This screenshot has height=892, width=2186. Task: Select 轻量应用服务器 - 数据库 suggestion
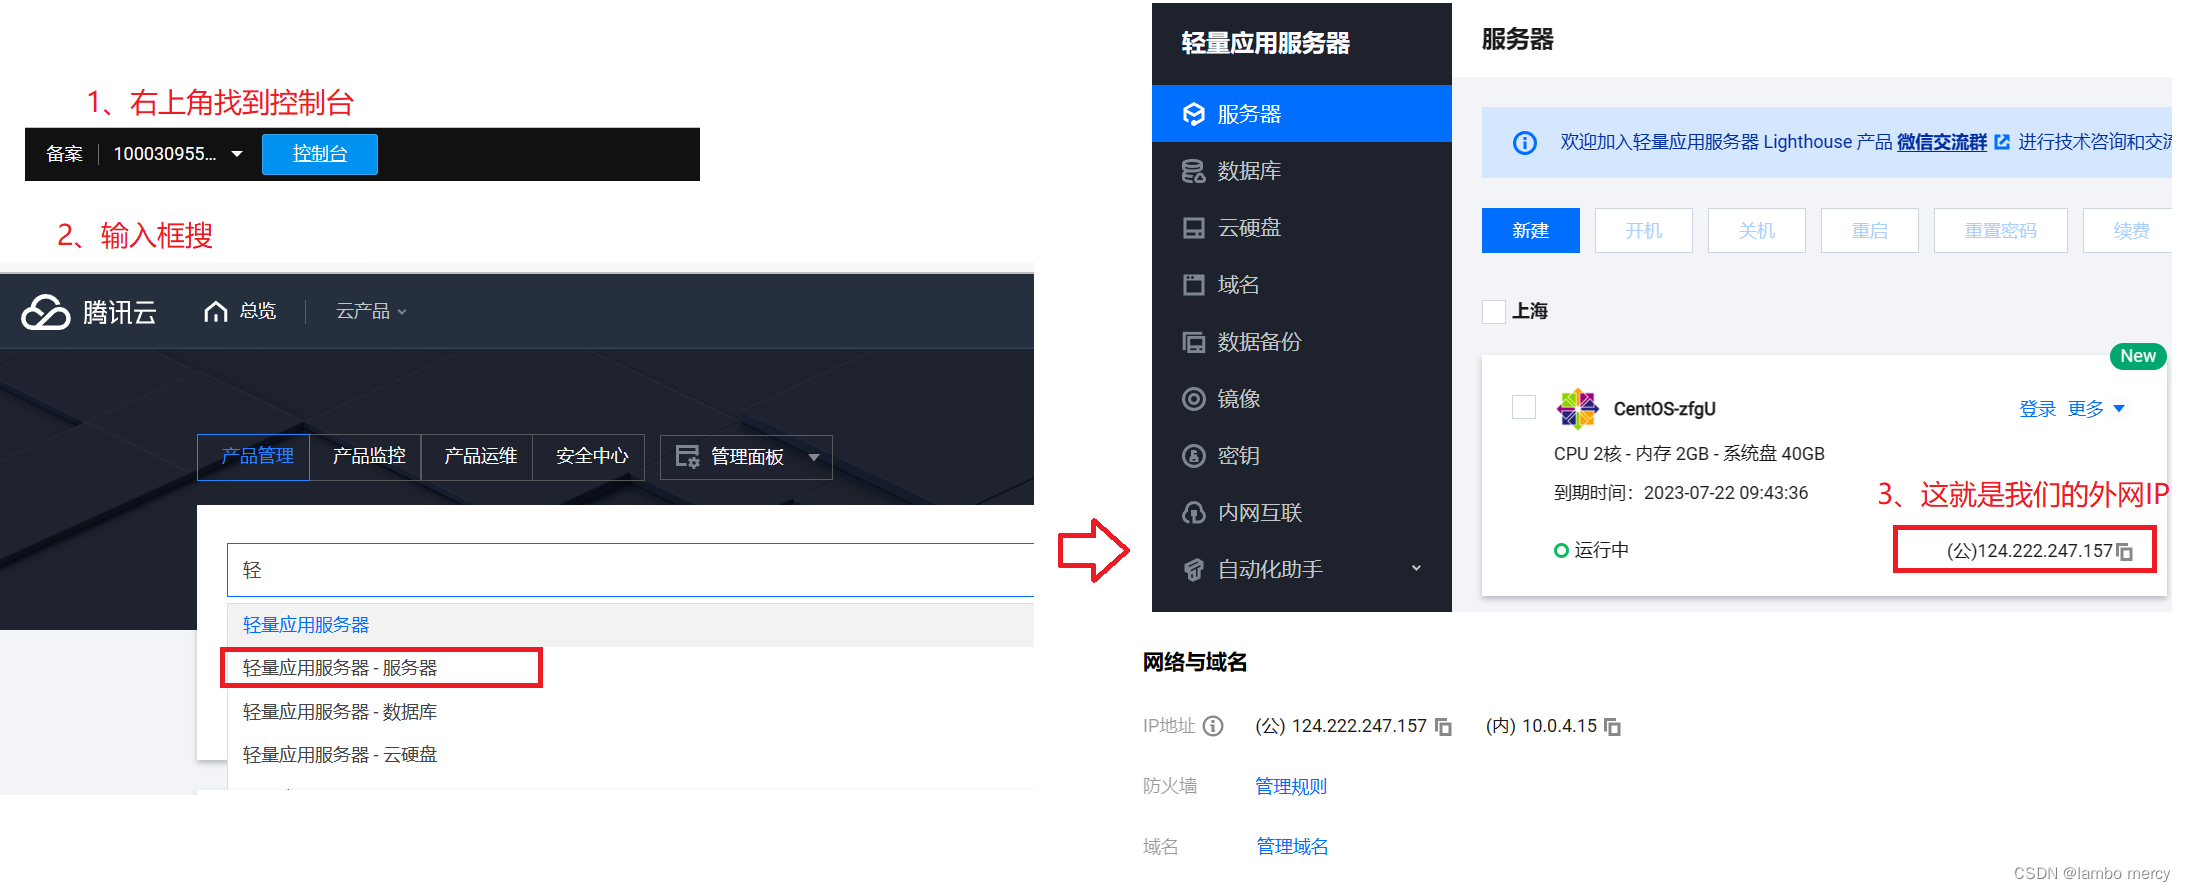(x=340, y=712)
